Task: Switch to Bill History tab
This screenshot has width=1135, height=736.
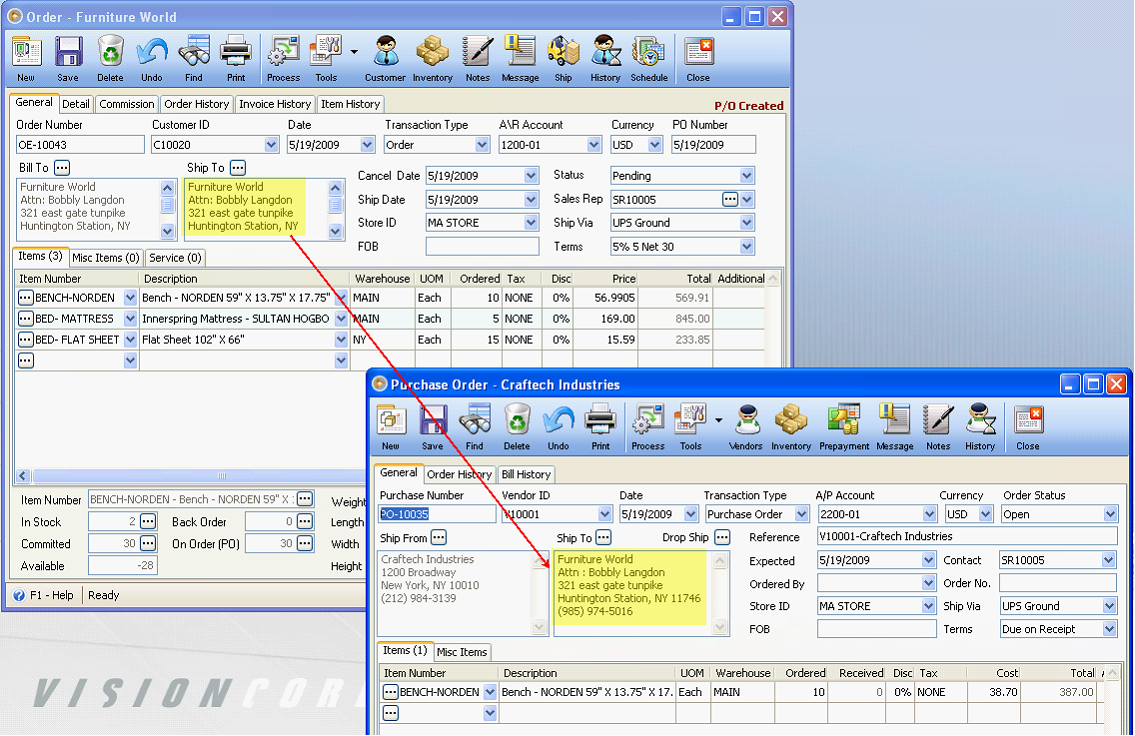Action: 526,475
